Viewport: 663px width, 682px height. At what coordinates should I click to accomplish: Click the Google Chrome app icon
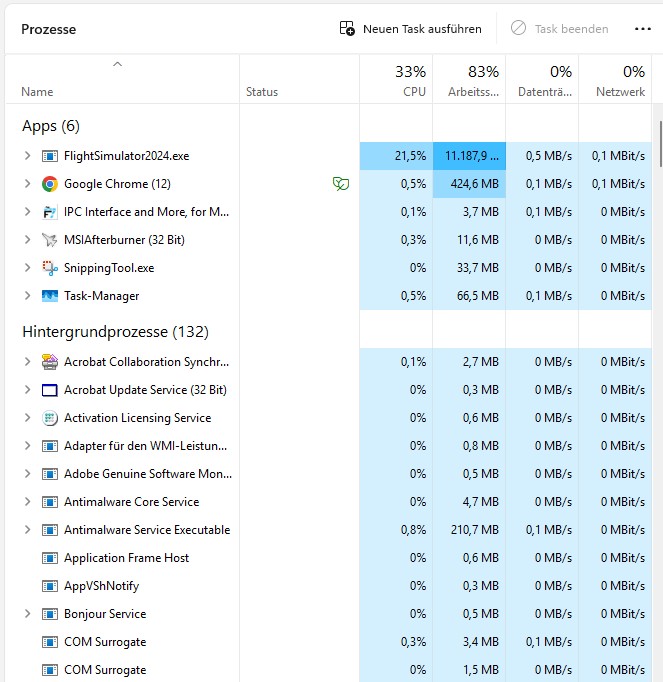coord(50,184)
